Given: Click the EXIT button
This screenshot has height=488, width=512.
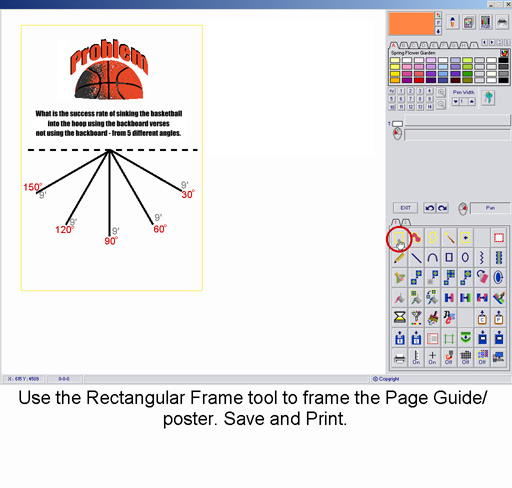Looking at the screenshot, I should pyautogui.click(x=405, y=208).
